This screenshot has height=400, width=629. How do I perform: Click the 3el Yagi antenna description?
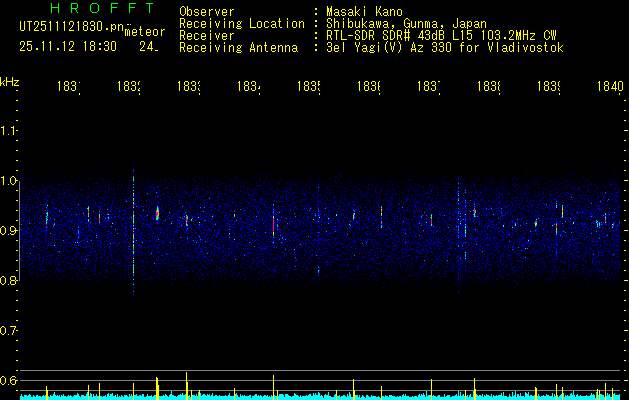tap(445, 48)
